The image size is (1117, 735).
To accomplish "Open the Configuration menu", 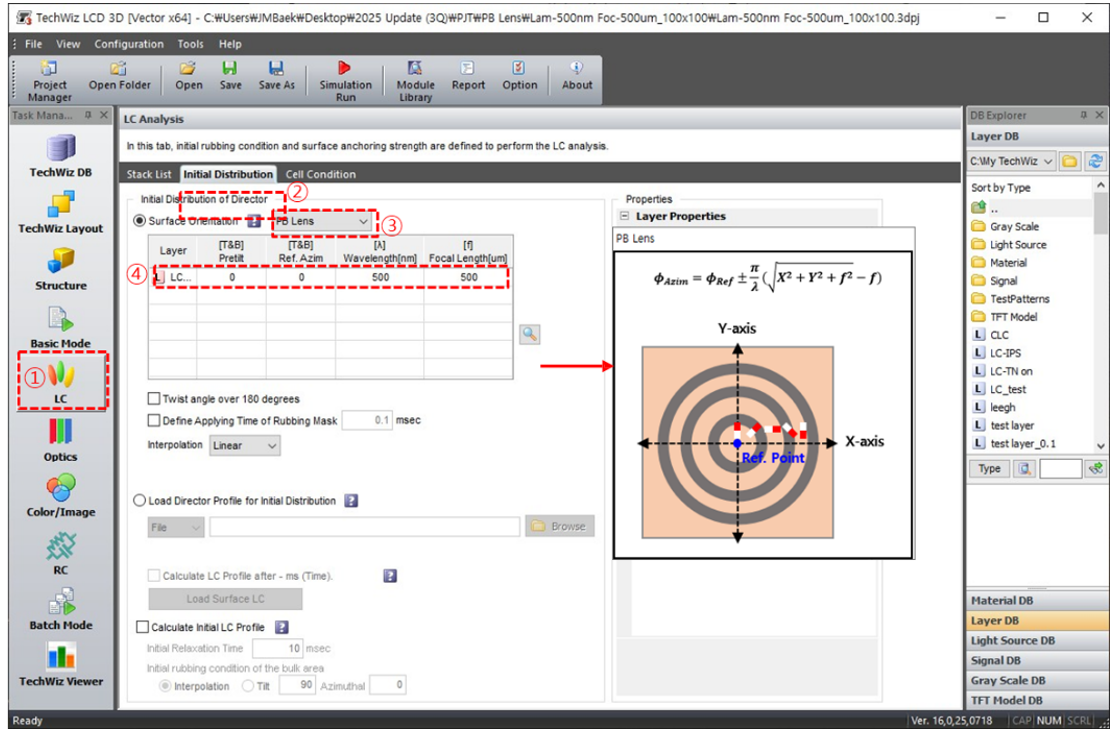I will (129, 44).
